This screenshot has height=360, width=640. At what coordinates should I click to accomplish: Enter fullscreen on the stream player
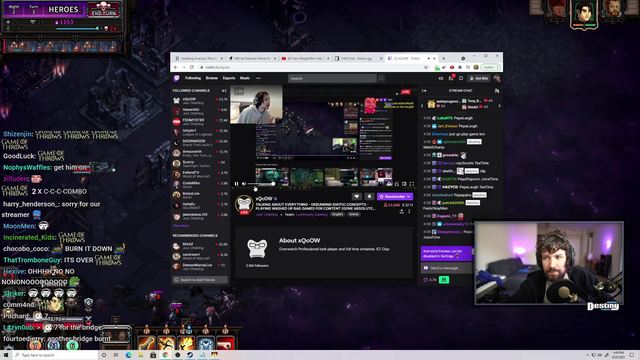click(x=411, y=184)
